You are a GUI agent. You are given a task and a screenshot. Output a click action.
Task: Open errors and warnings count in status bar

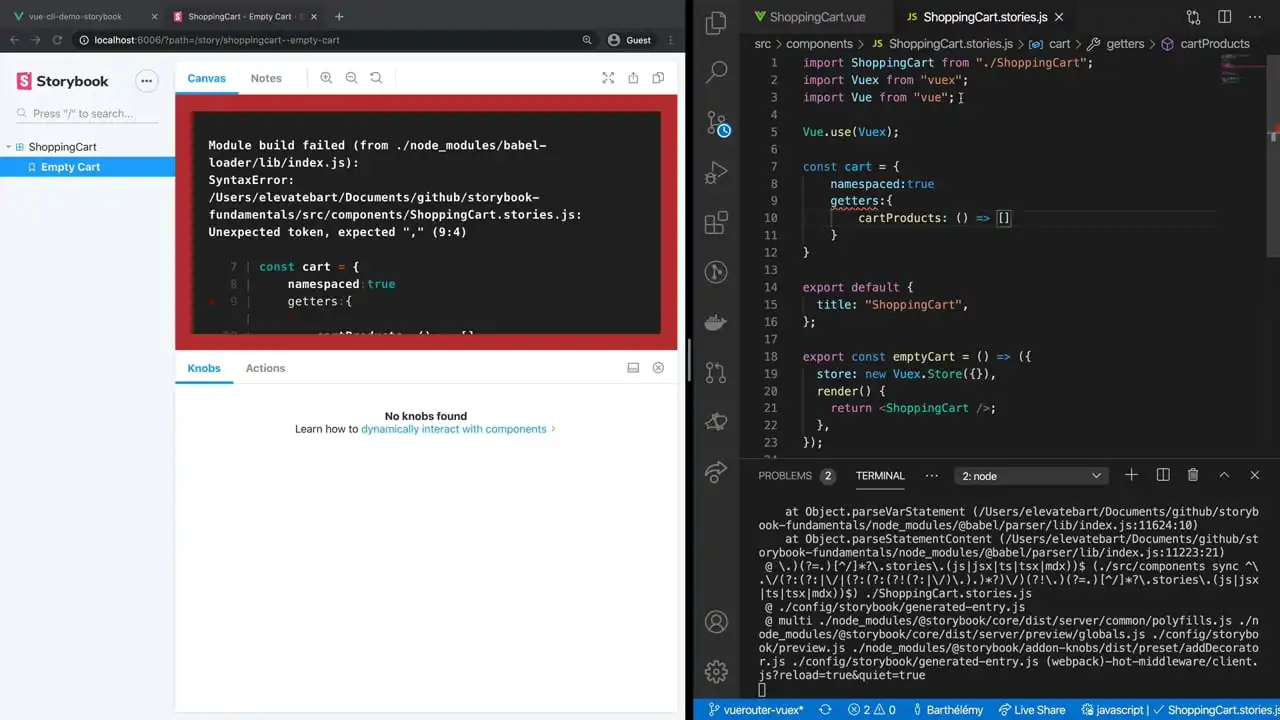tap(871, 709)
